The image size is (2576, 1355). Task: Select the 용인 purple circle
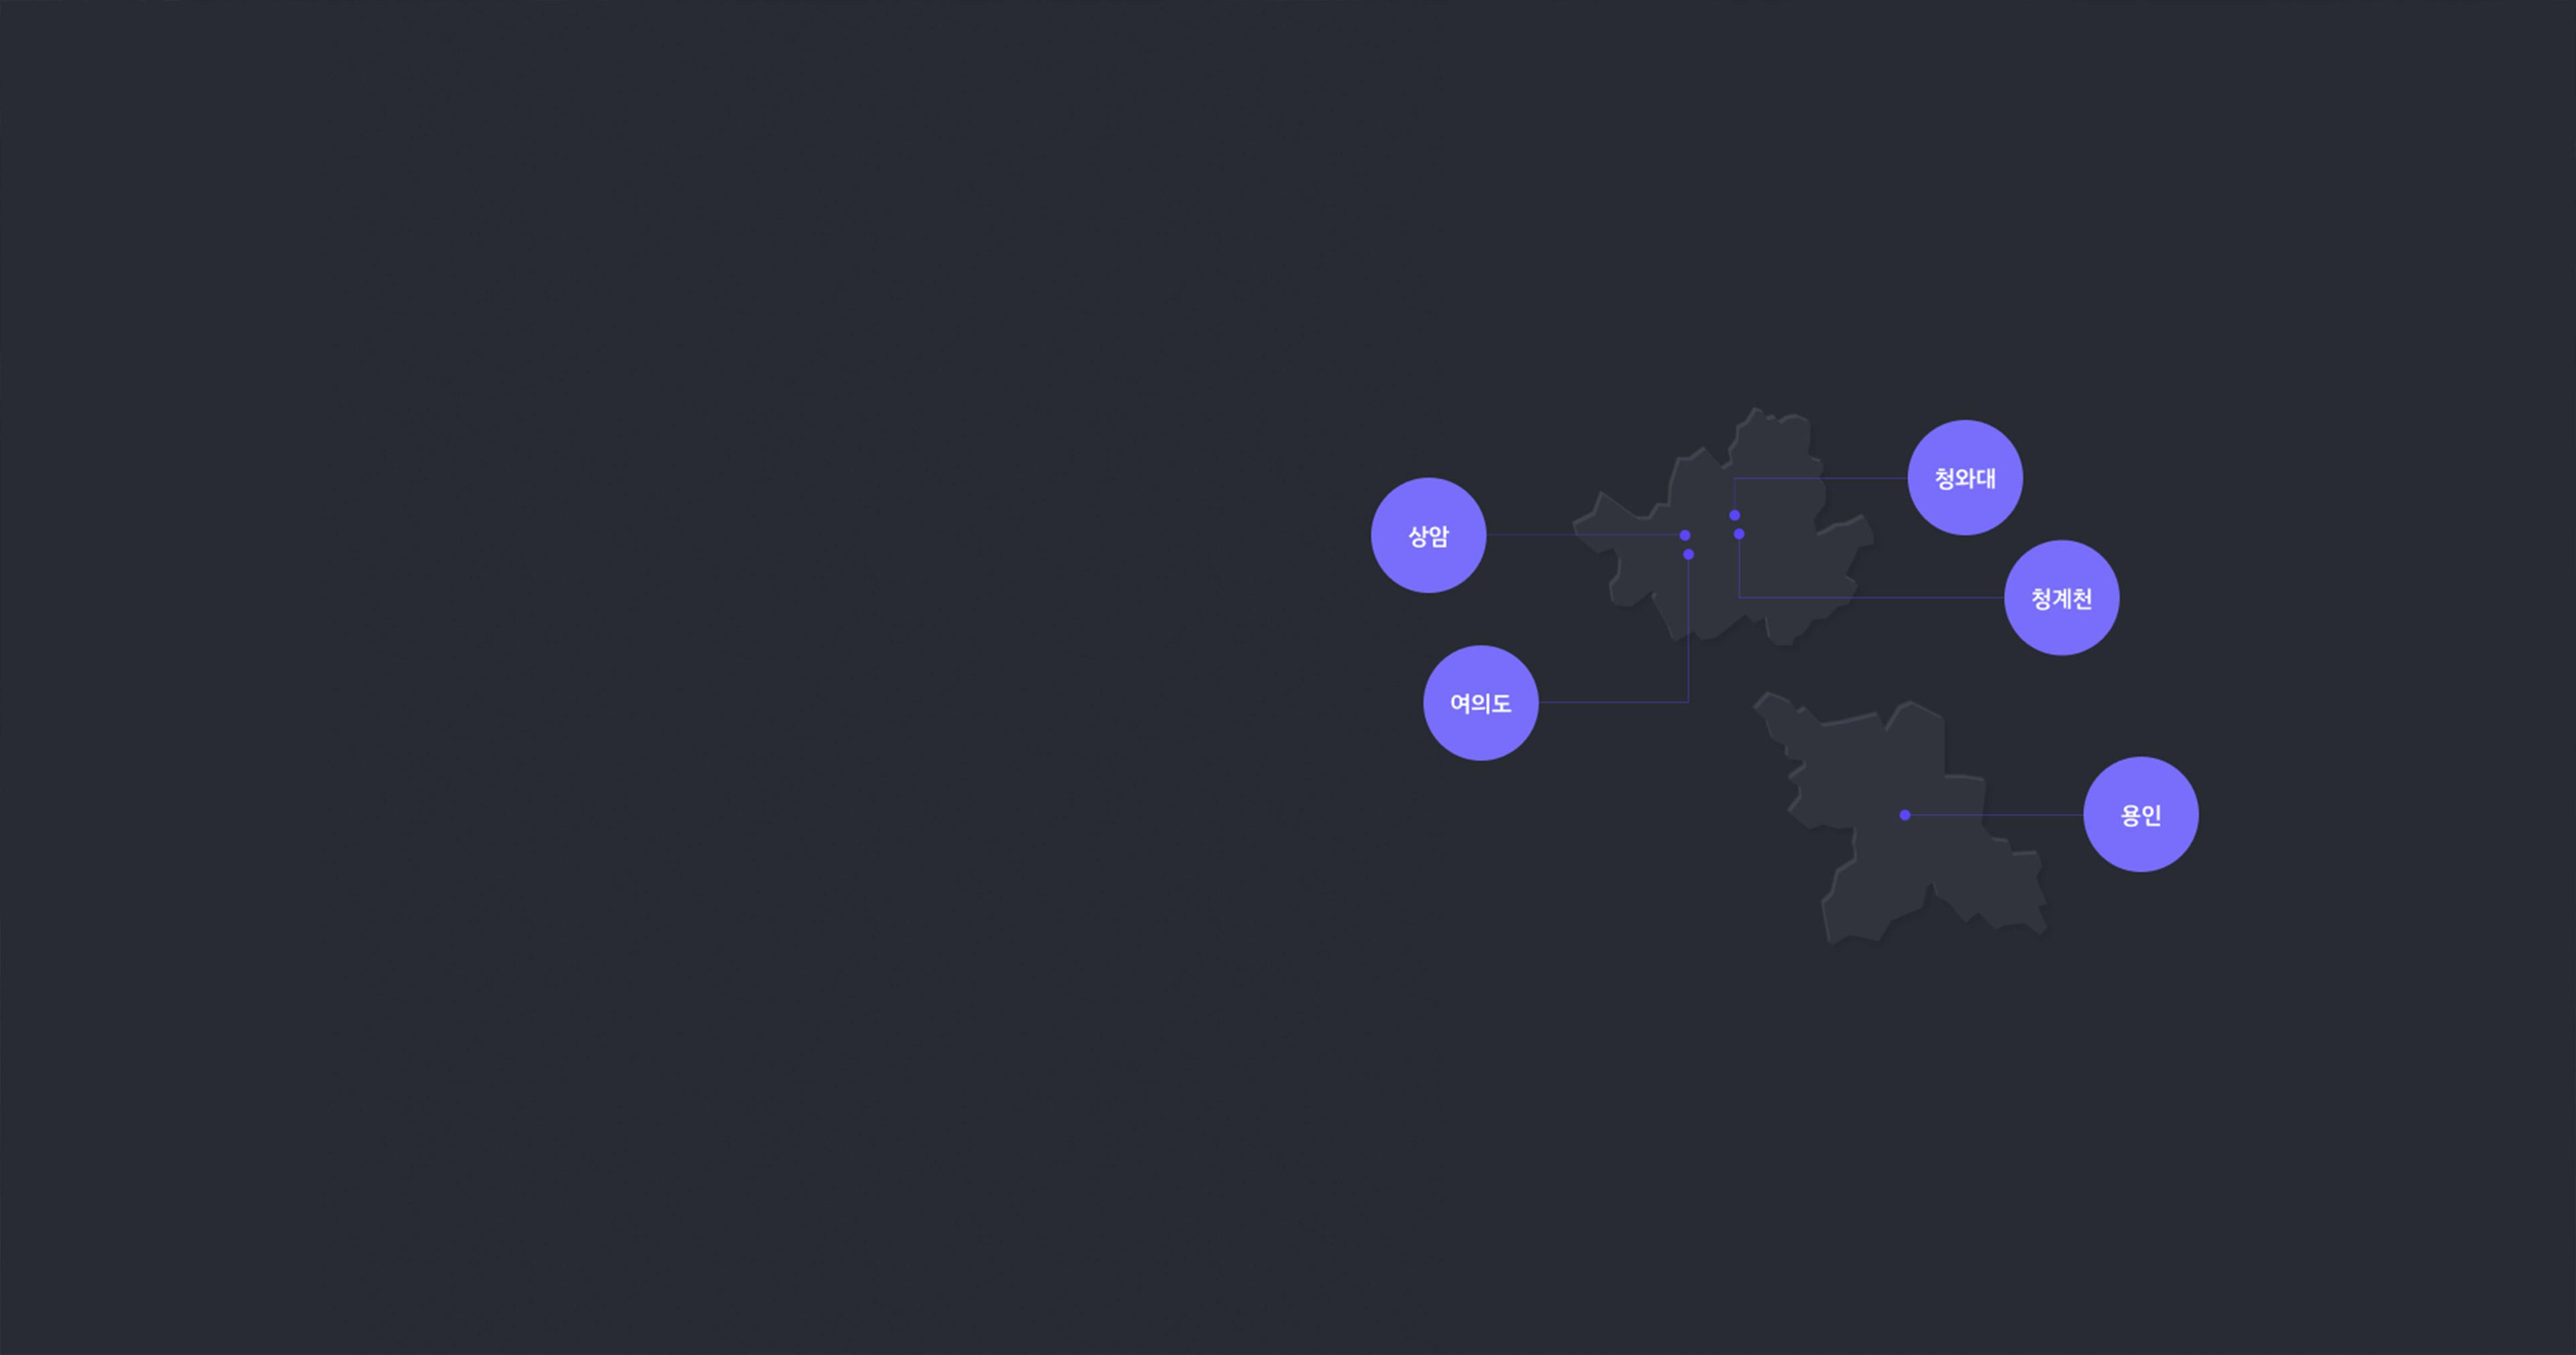click(x=2140, y=815)
